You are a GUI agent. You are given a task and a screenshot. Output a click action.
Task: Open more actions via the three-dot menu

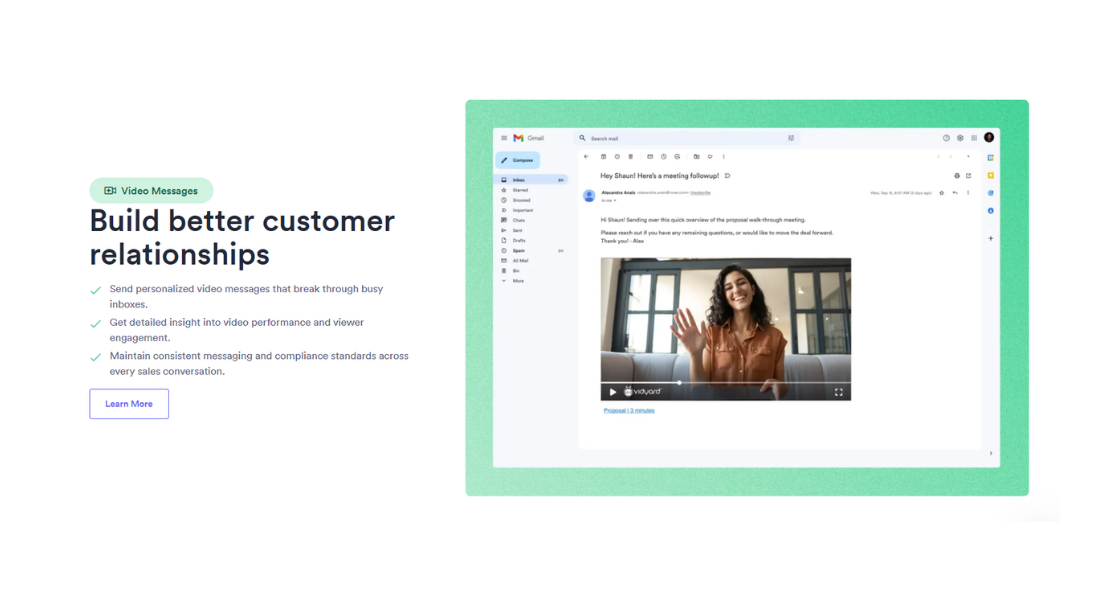[x=723, y=158]
